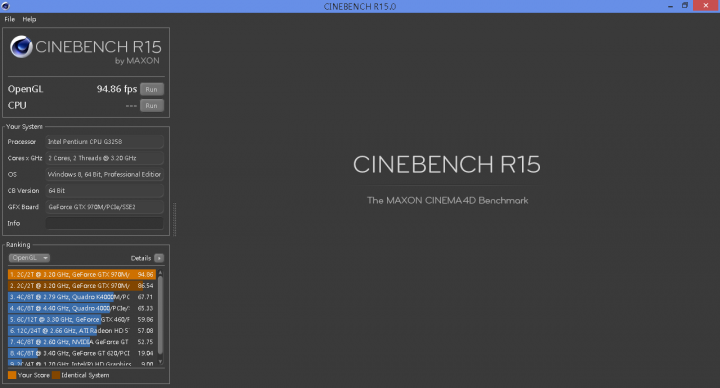The image size is (720, 388).
Task: Restore down the Cinebench window
Action: point(685,6)
